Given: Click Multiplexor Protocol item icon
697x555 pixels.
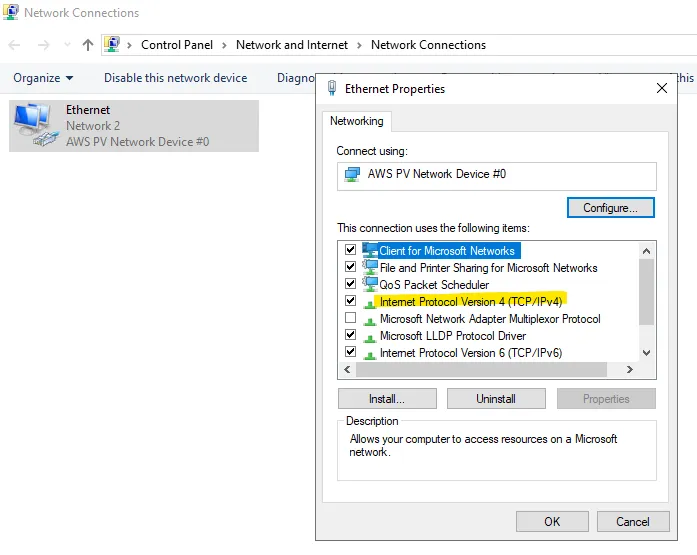Looking at the screenshot, I should click(369, 320).
